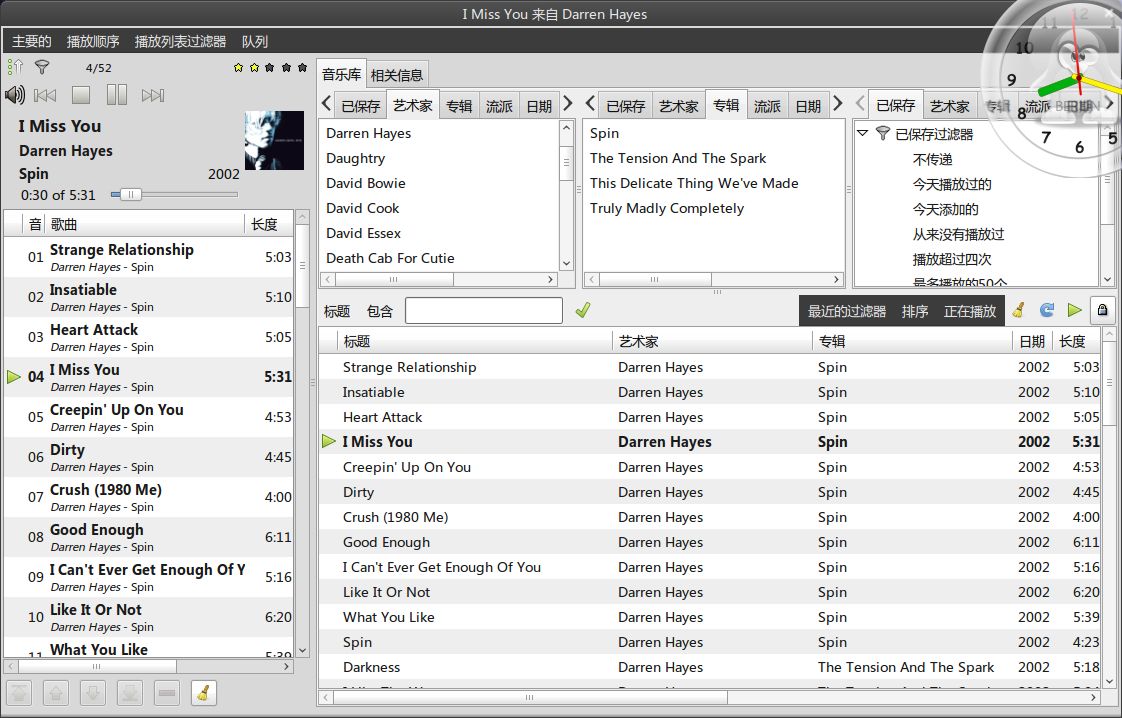
Task: Open the 最近的过滤器 dropdown
Action: tap(847, 311)
